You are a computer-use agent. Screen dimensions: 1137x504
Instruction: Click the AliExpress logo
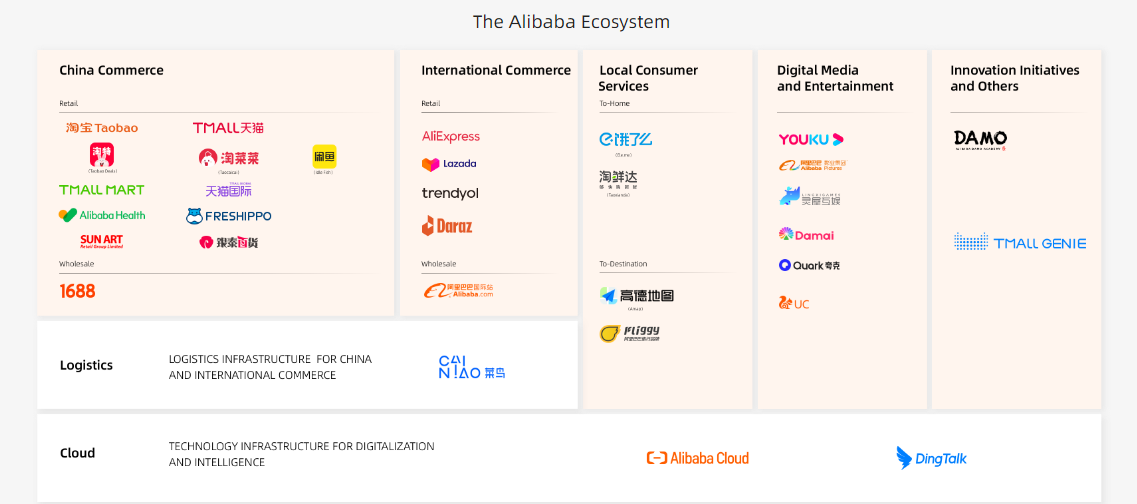(x=451, y=136)
